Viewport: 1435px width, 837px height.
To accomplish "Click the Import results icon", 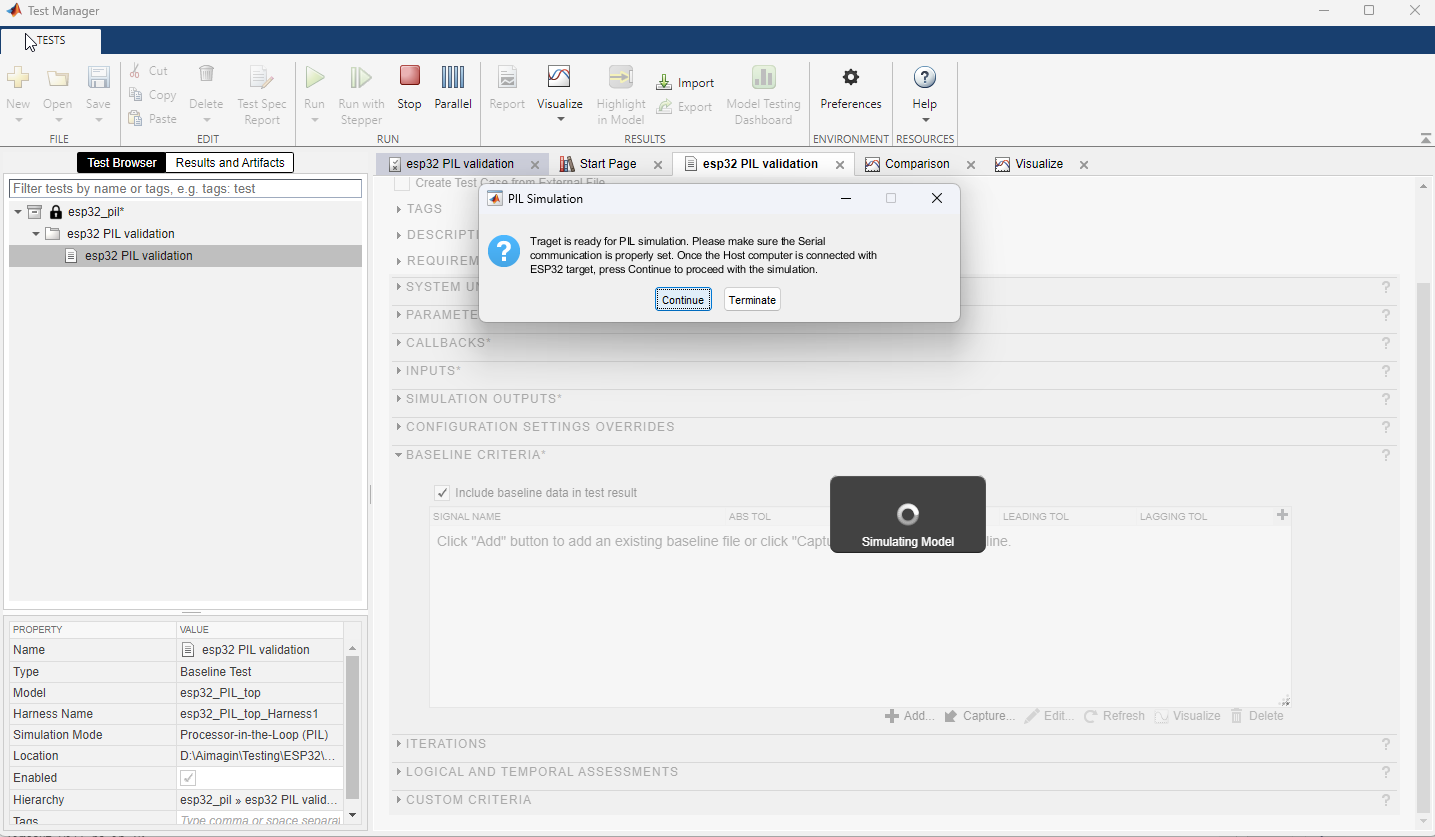I will click(x=664, y=83).
